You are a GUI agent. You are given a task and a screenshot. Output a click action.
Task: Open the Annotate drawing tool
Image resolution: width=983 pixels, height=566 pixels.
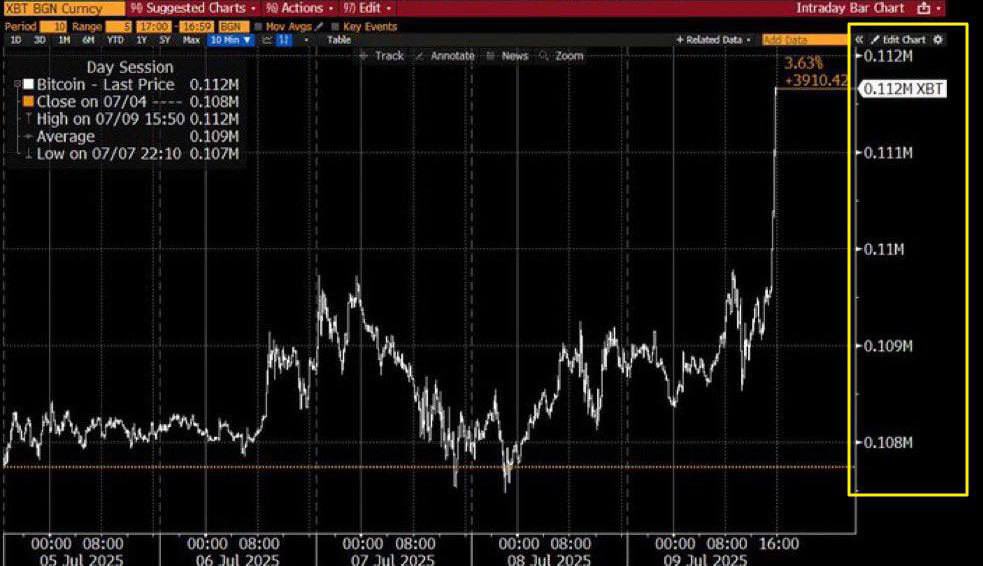[x=445, y=56]
